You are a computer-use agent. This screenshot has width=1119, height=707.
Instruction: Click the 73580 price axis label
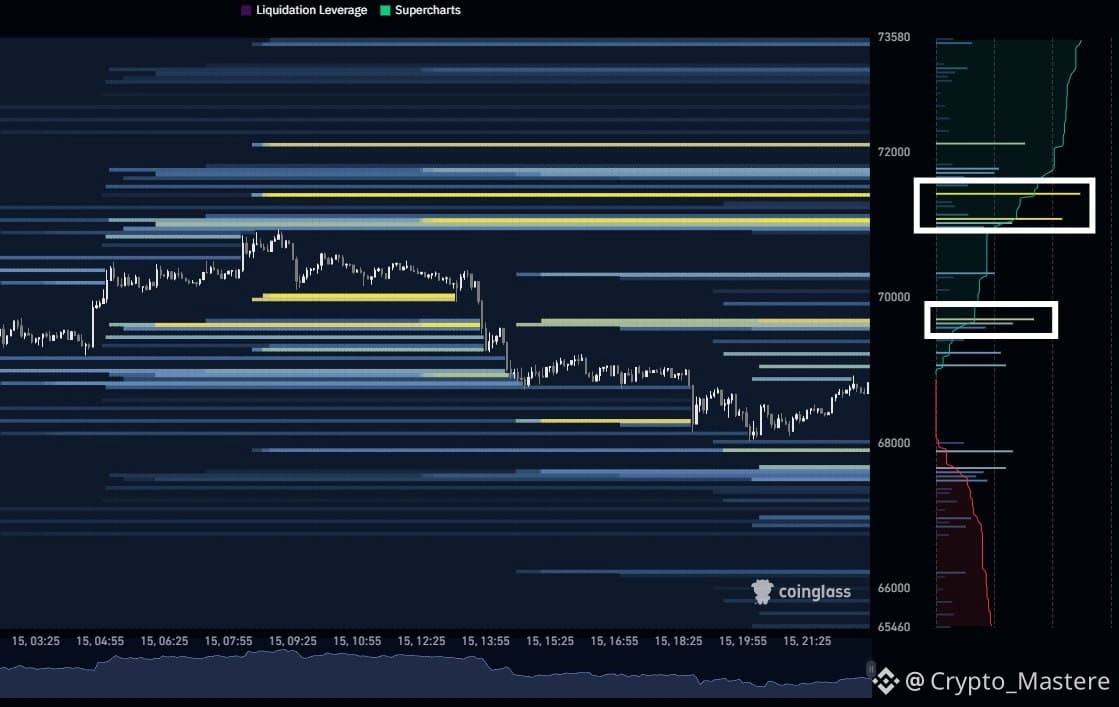coord(893,37)
